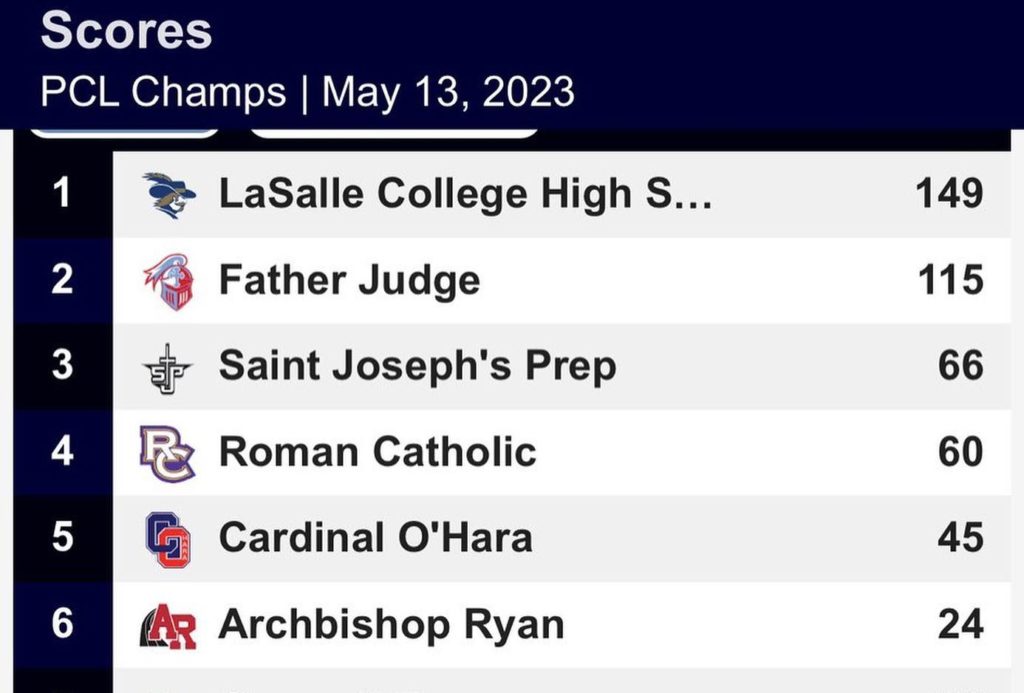Viewport: 1024px width, 693px height.
Task: Click the score 66 for Saint Joseph's
Action: click(960, 367)
